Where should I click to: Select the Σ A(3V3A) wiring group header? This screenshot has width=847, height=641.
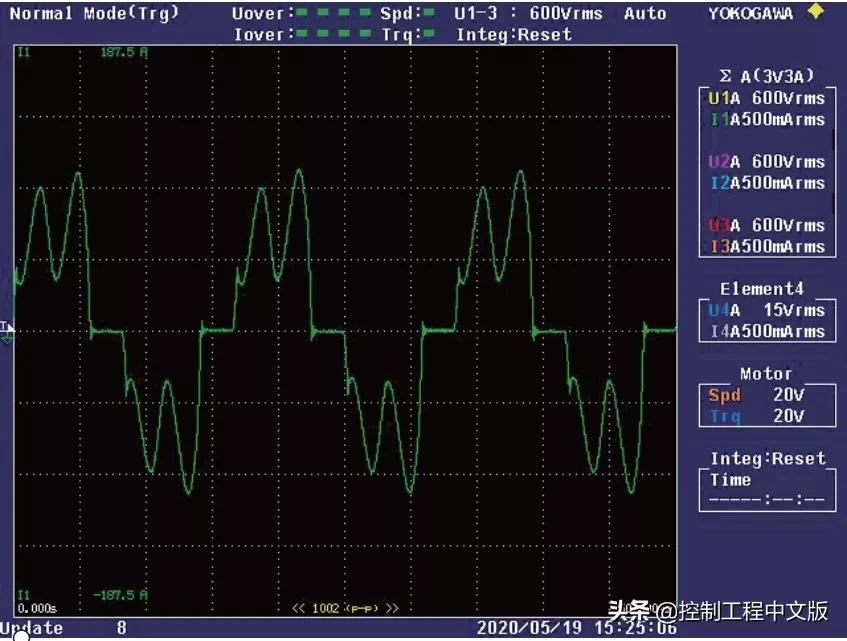coord(766,75)
